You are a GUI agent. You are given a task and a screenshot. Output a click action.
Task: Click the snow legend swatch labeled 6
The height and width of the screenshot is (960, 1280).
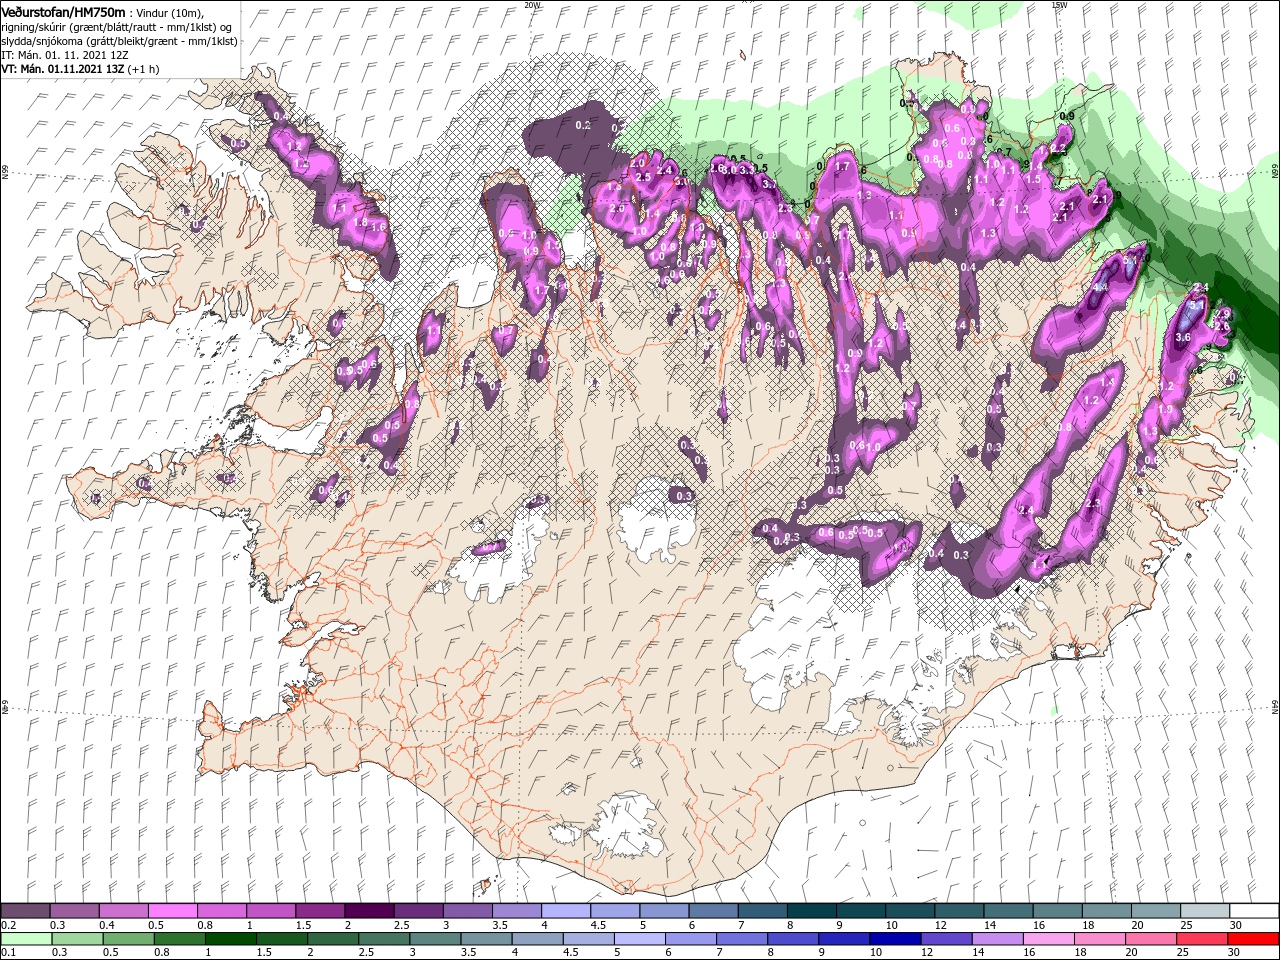[712, 911]
